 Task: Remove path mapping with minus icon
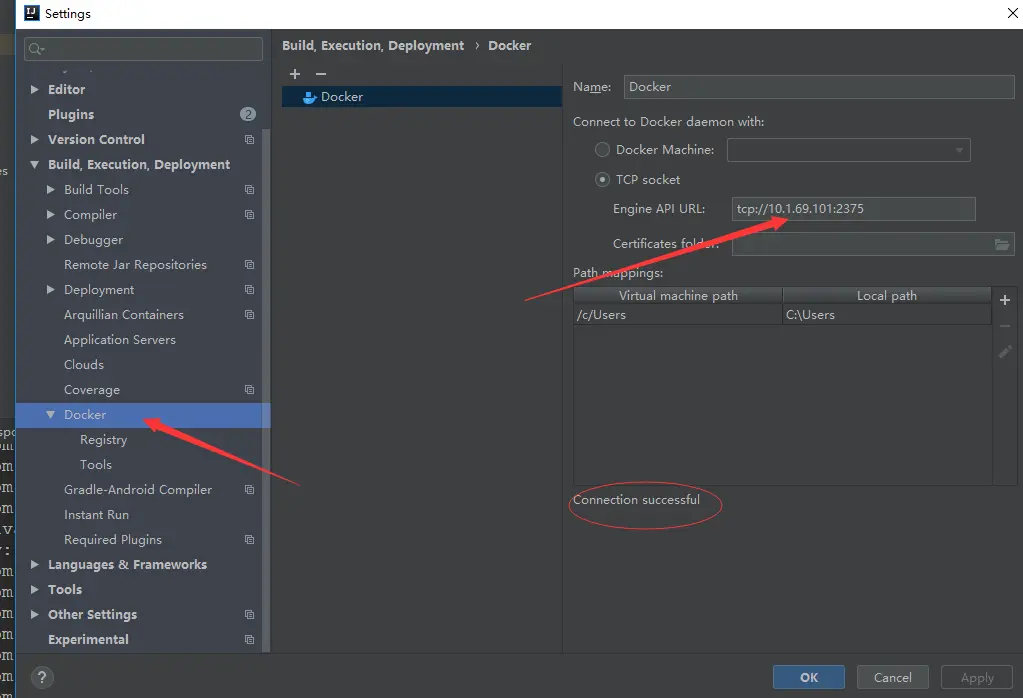point(1005,326)
